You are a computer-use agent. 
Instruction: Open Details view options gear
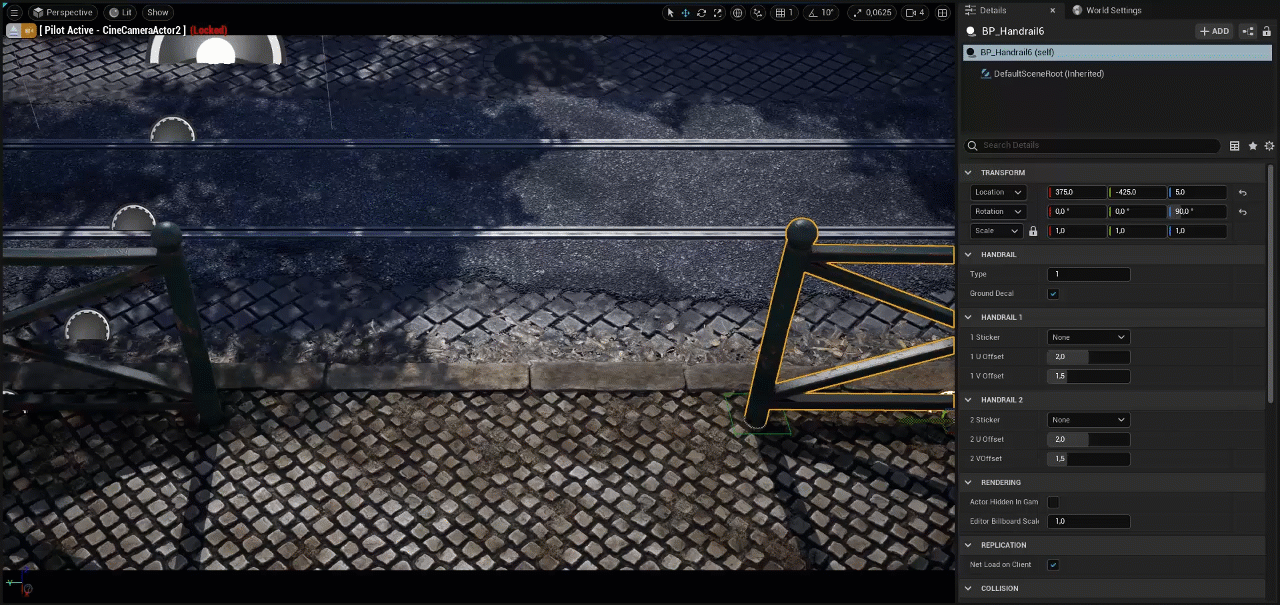[1269, 146]
